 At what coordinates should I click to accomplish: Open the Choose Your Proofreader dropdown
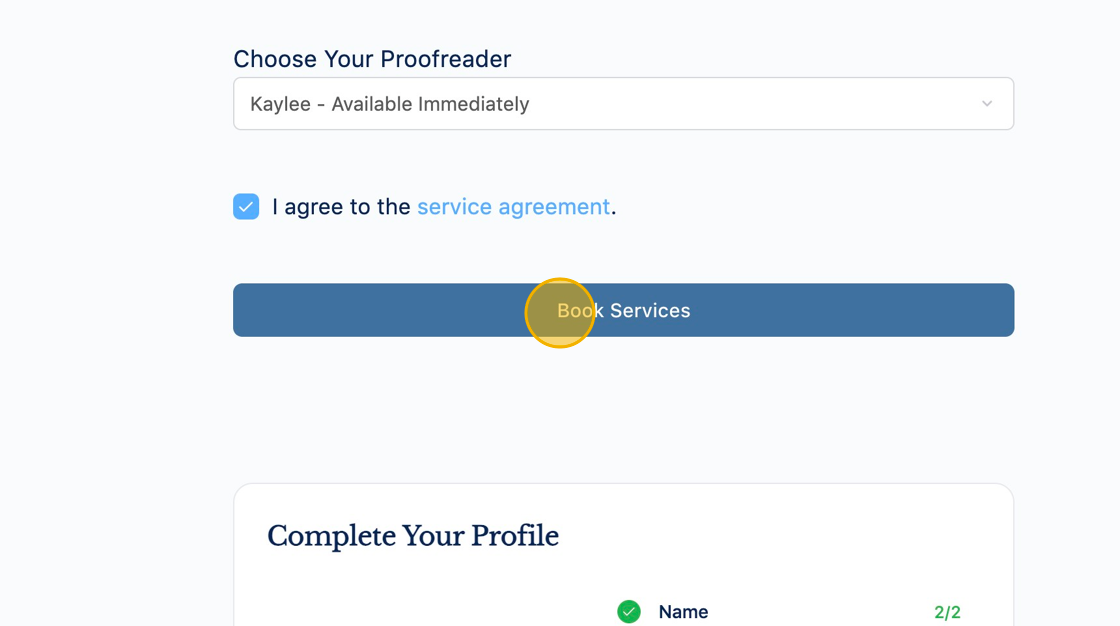(623, 104)
